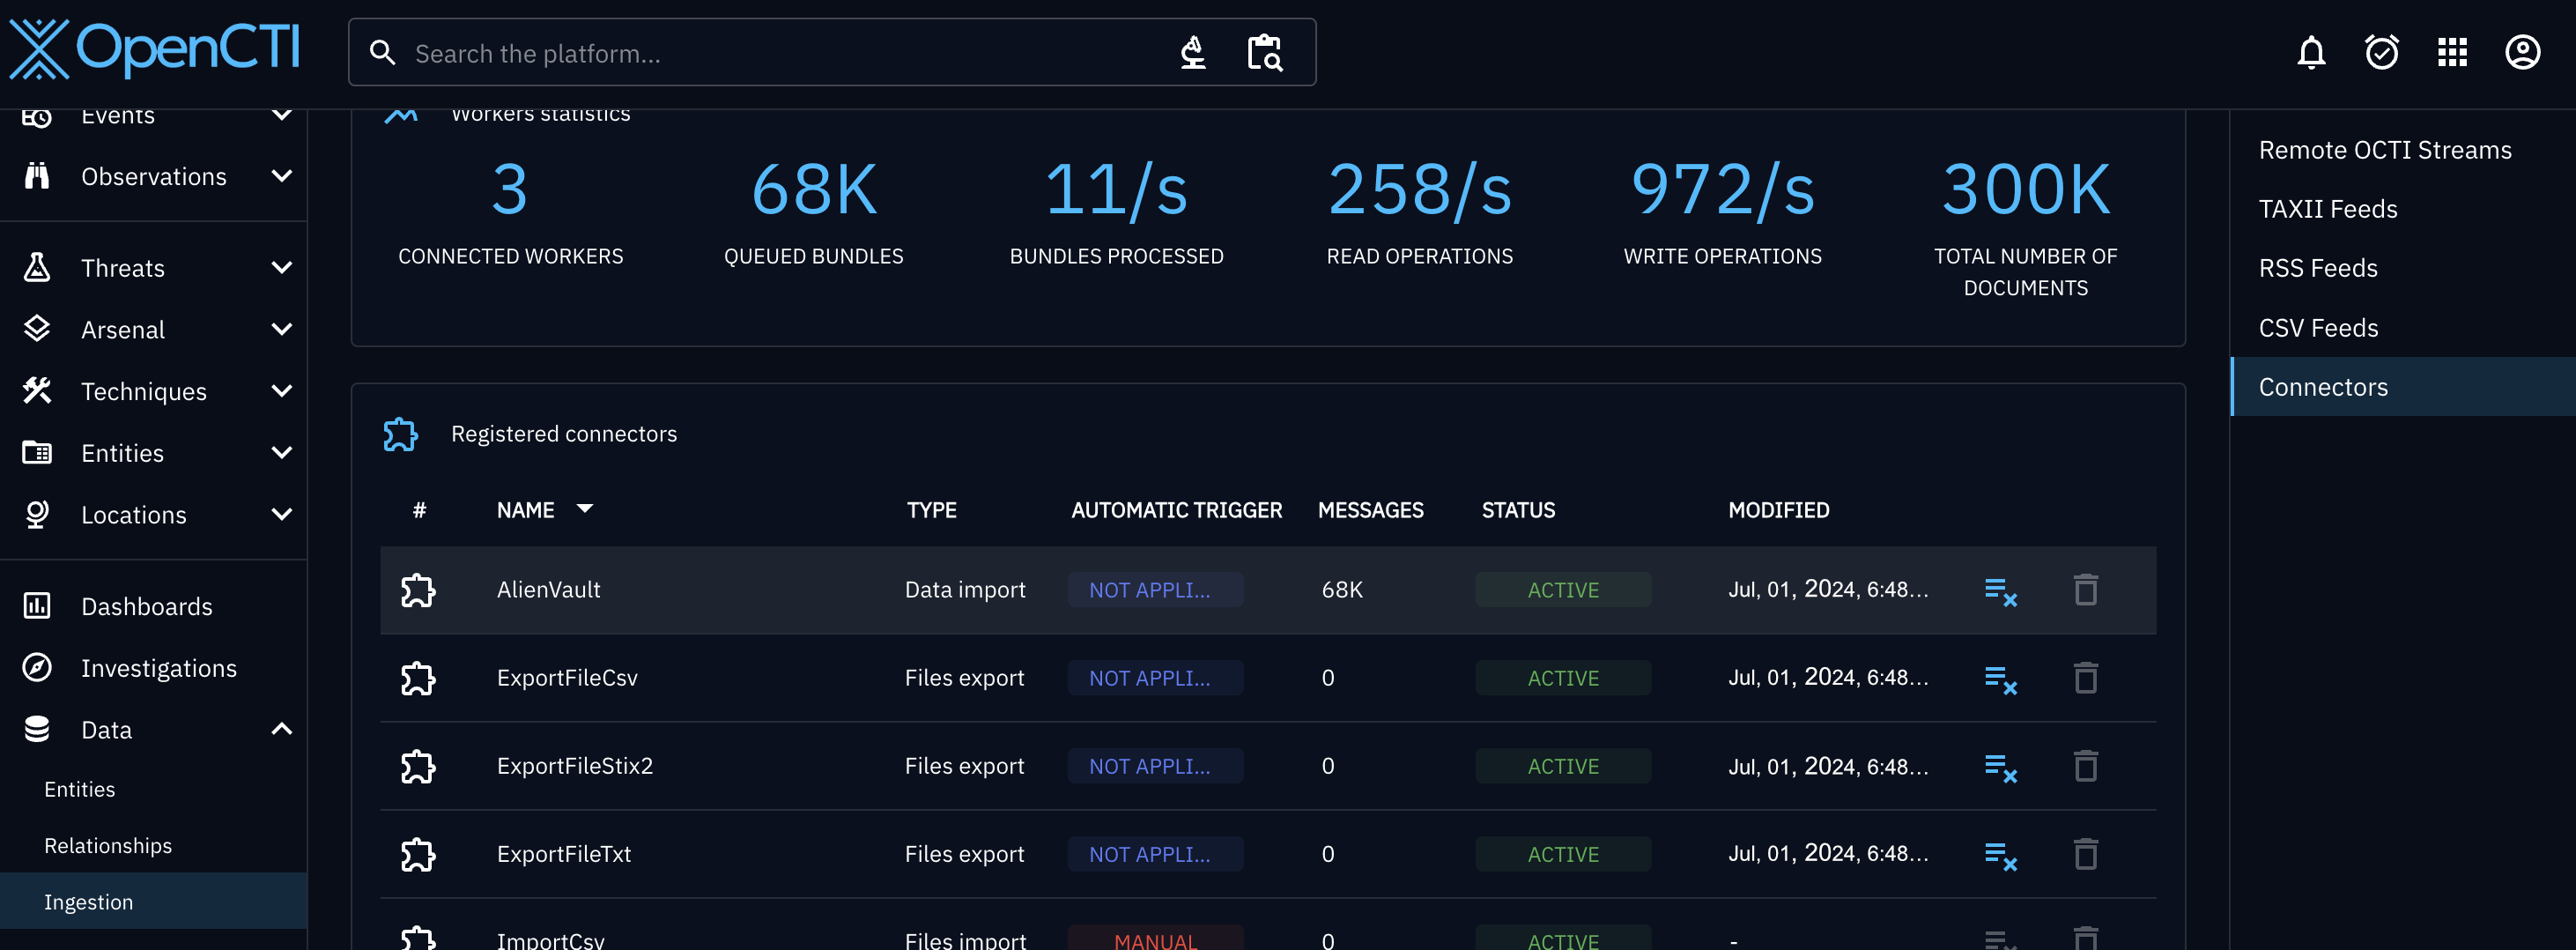Click the MANUAL trigger chip for ImportCsv
Image resolution: width=2576 pixels, height=950 pixels.
1155,939
